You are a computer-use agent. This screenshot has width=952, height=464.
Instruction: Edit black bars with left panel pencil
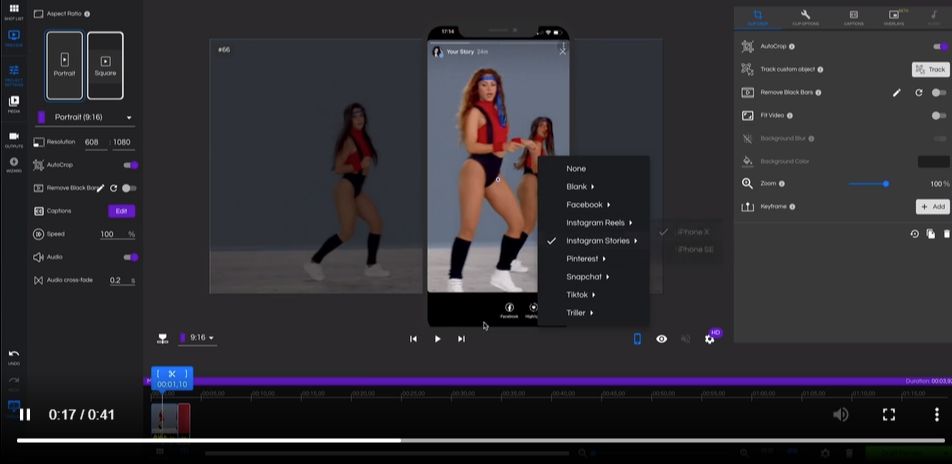(101, 188)
